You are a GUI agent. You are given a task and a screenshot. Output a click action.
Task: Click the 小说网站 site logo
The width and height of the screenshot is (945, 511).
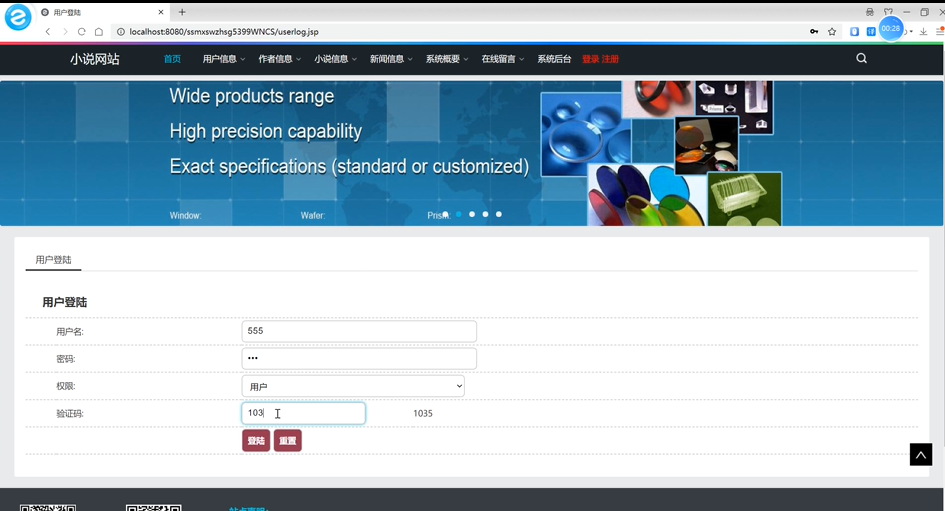95,59
